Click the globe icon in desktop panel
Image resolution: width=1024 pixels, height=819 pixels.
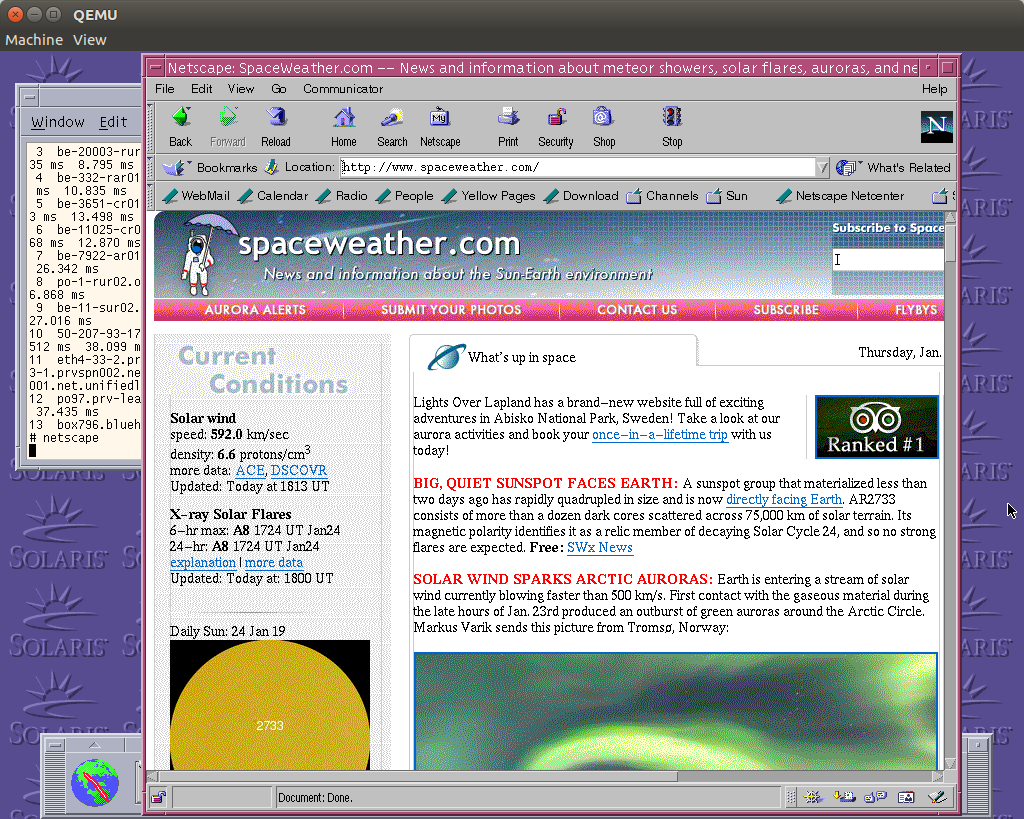[95, 782]
